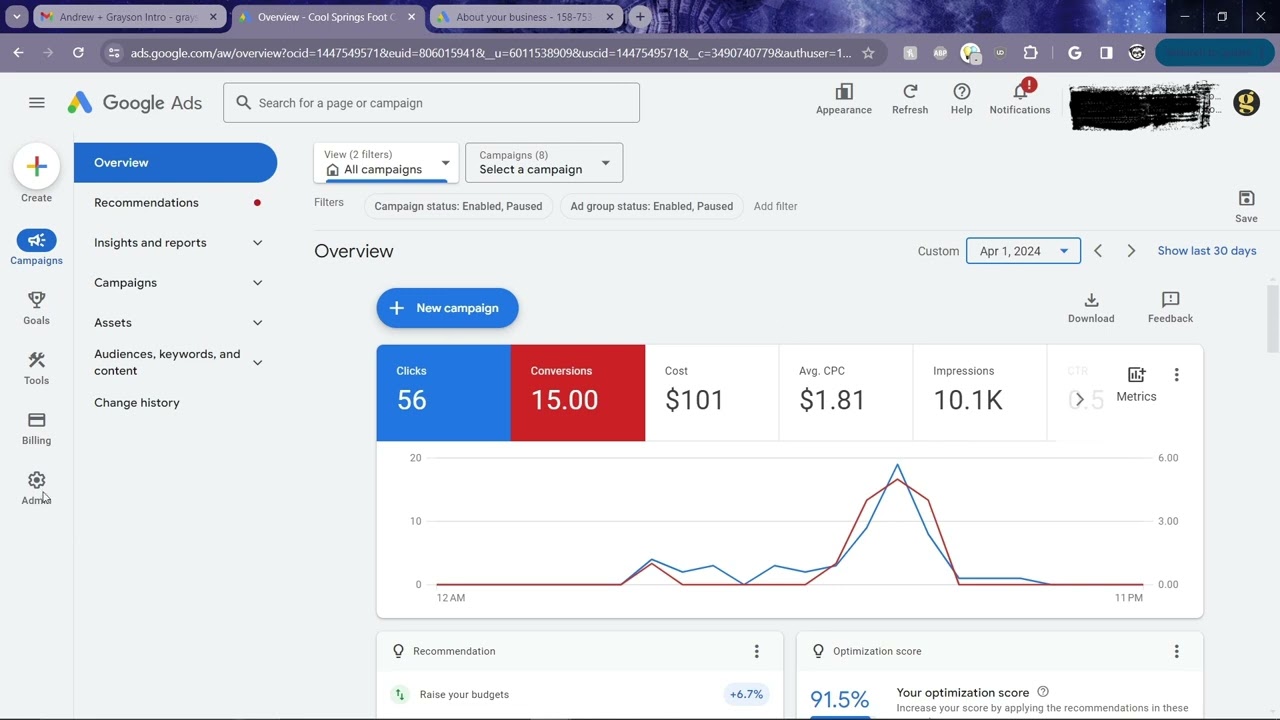This screenshot has height=720, width=1280.
Task: Click Ad group status filter chip
Action: click(651, 206)
